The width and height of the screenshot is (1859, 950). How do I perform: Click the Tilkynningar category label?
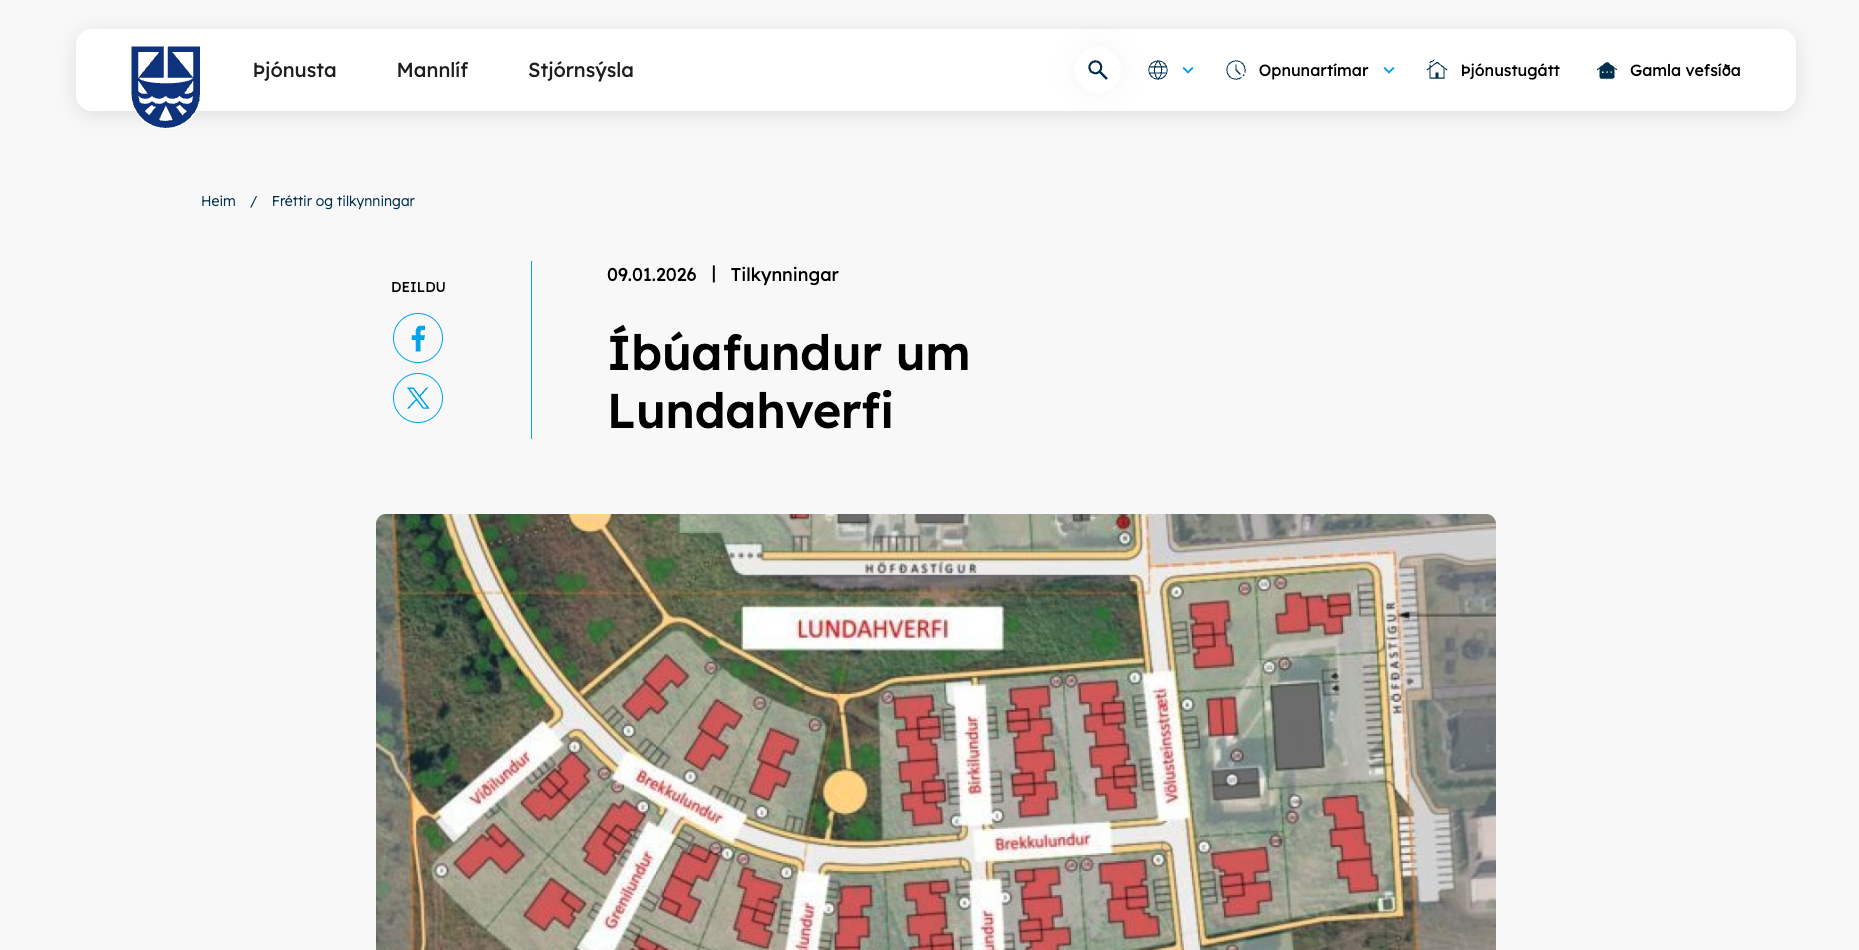coord(784,275)
